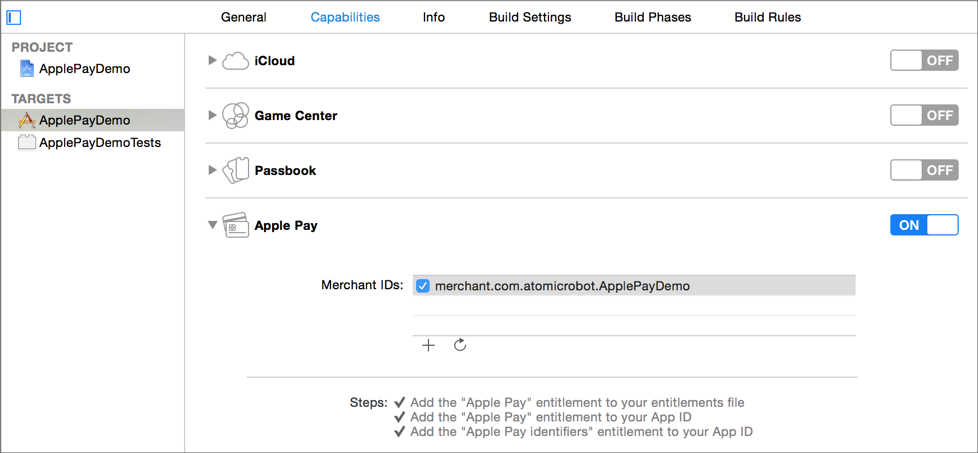Screen dimensions: 978x453
Task: Click the Game Center bubbles icon
Action: point(235,115)
